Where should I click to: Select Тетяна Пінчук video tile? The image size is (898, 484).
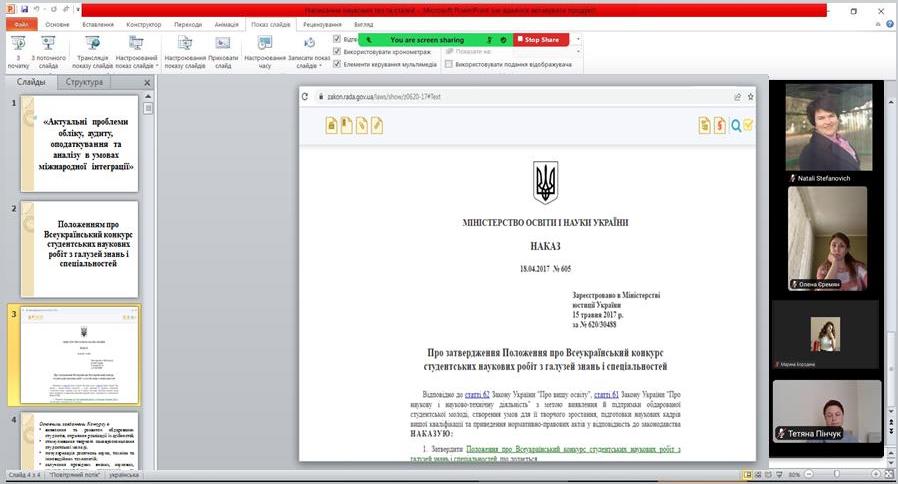click(x=827, y=411)
